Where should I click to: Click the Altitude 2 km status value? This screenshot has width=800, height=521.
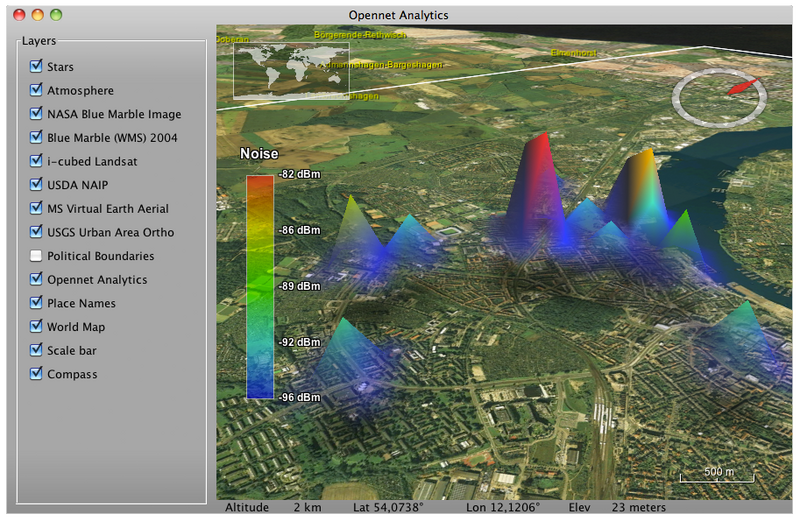click(273, 507)
